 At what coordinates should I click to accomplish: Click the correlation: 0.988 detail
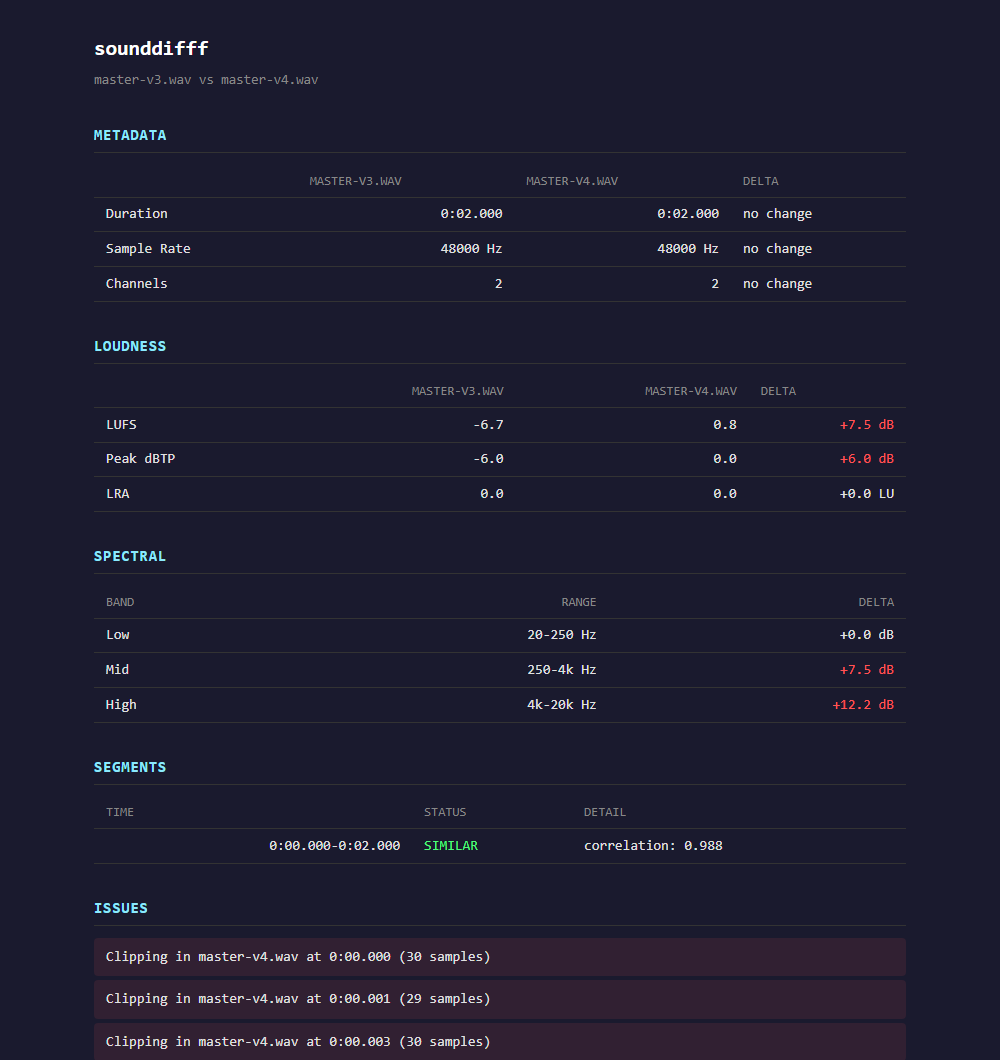click(x=653, y=846)
